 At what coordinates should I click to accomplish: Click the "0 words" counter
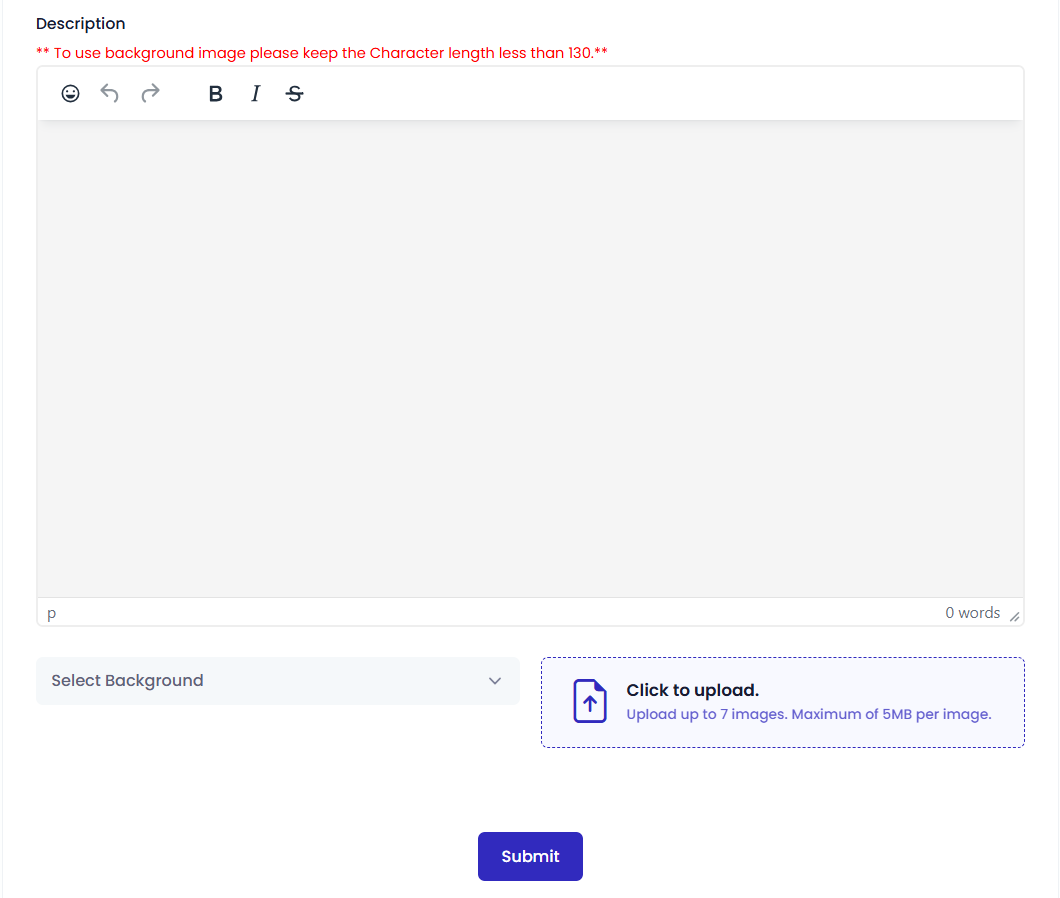tap(972, 613)
